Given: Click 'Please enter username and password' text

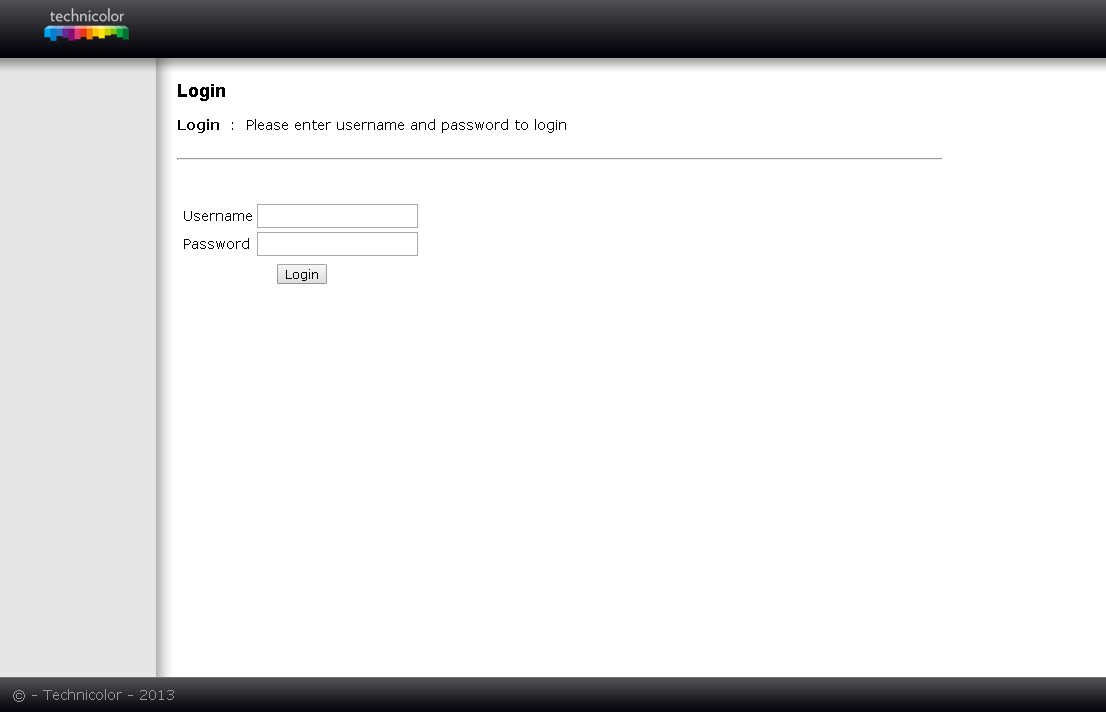Looking at the screenshot, I should 406,125.
